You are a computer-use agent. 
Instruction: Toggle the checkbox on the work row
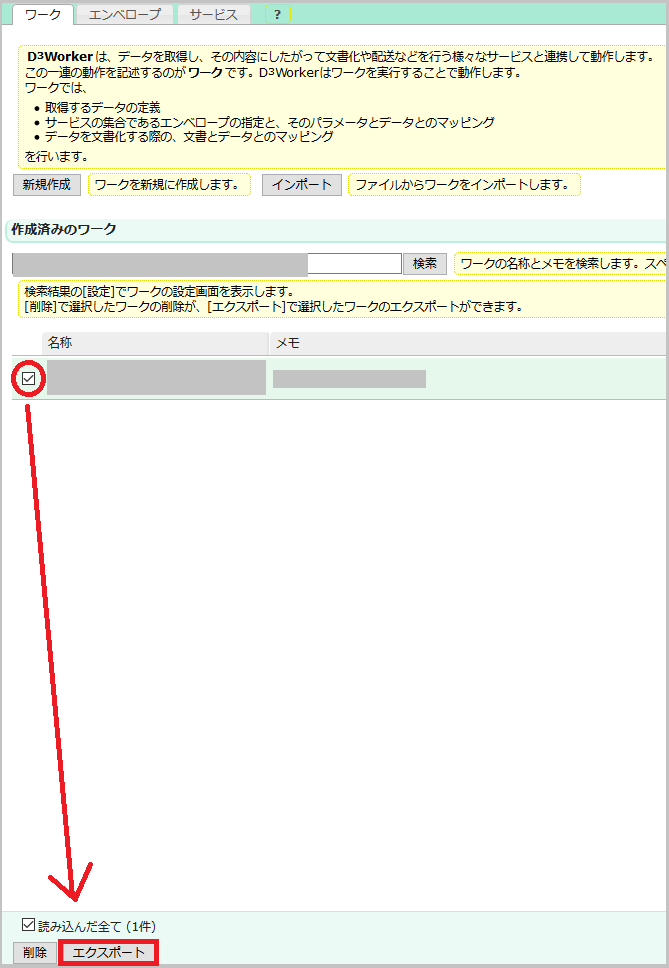(29, 378)
